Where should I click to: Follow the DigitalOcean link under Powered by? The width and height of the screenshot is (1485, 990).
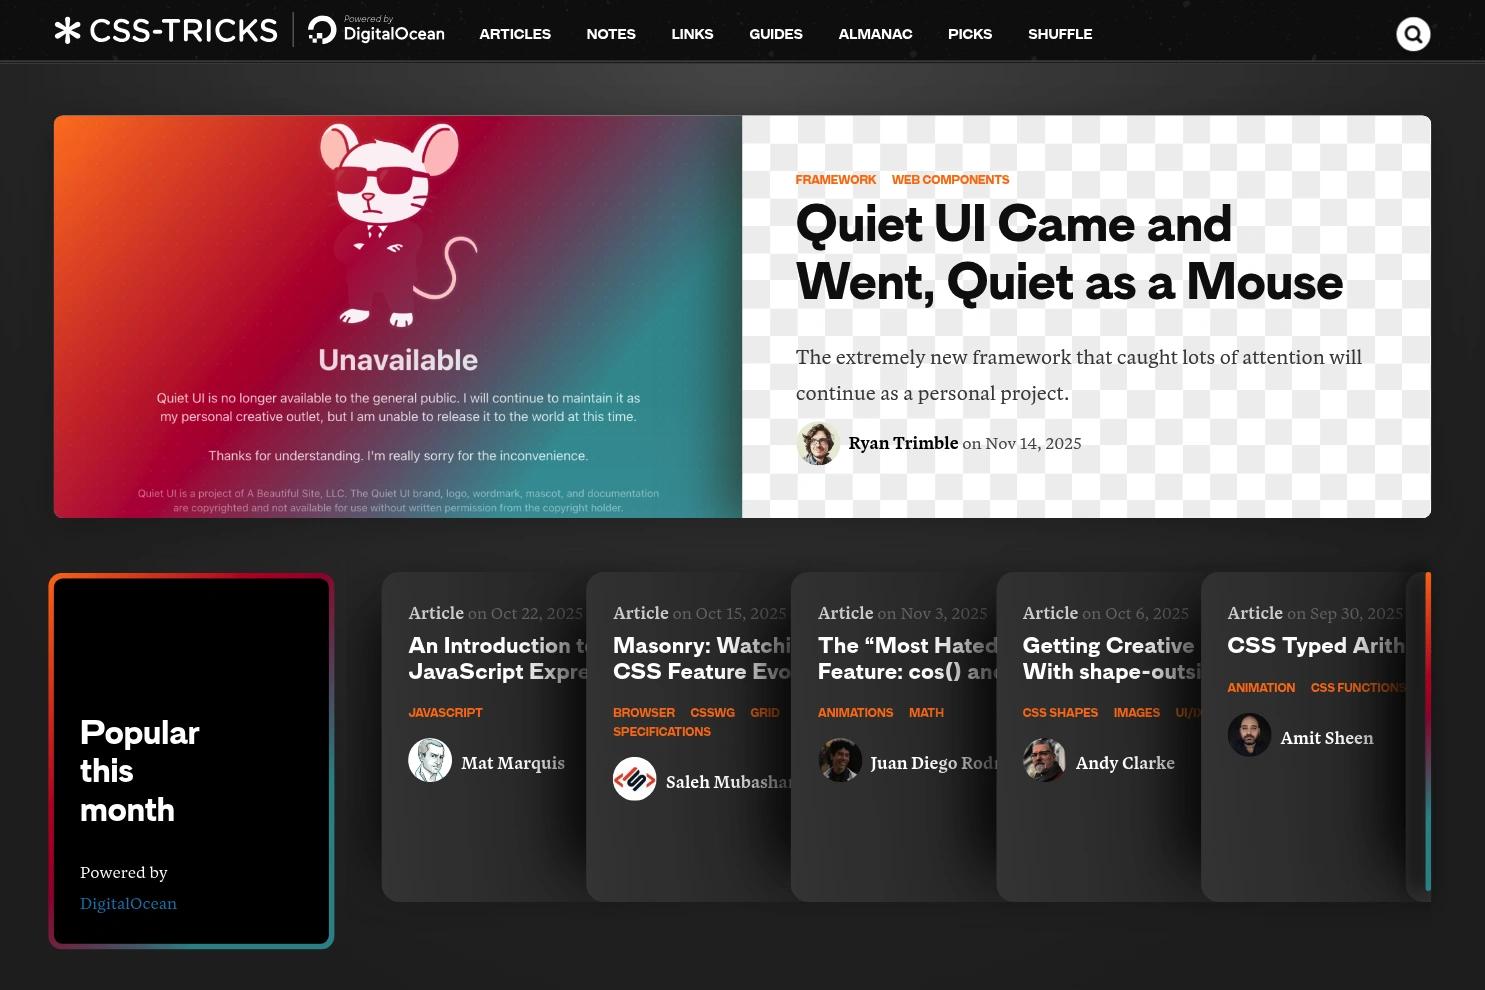(128, 903)
